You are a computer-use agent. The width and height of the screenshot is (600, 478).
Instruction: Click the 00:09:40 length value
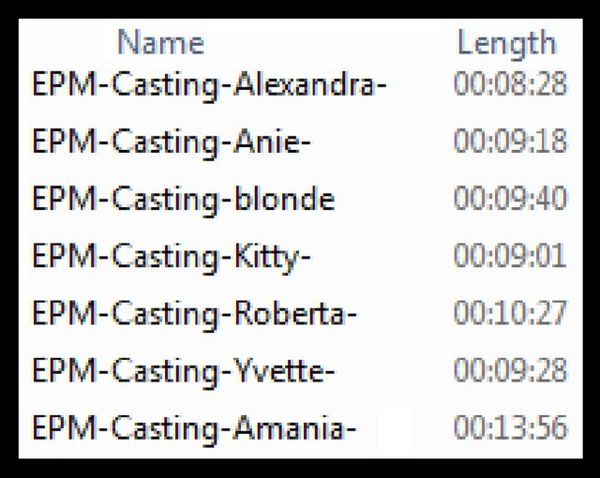coord(510,198)
